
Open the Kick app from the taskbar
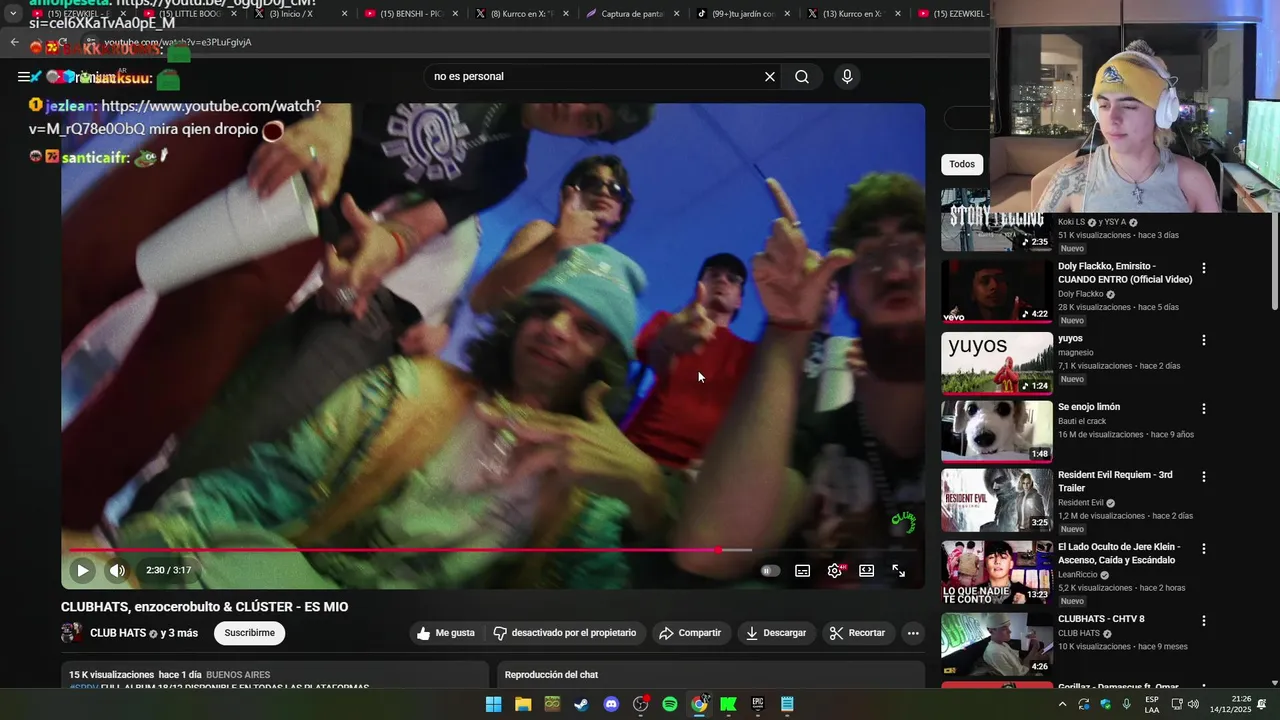[x=728, y=704]
